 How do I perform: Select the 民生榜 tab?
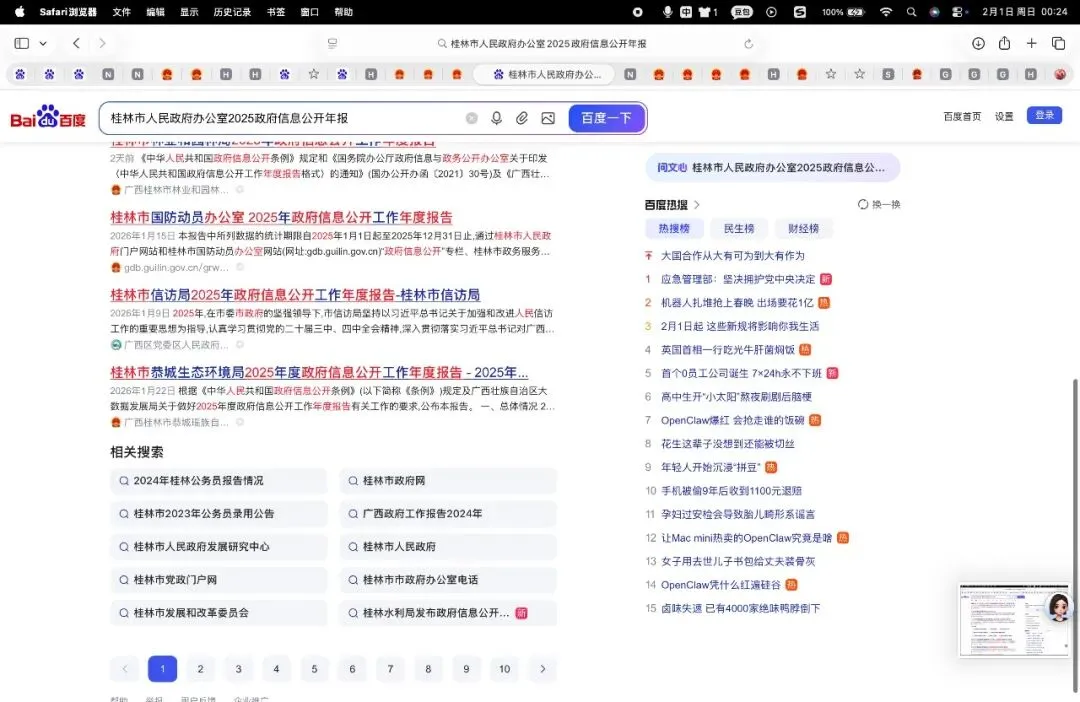[x=739, y=229]
